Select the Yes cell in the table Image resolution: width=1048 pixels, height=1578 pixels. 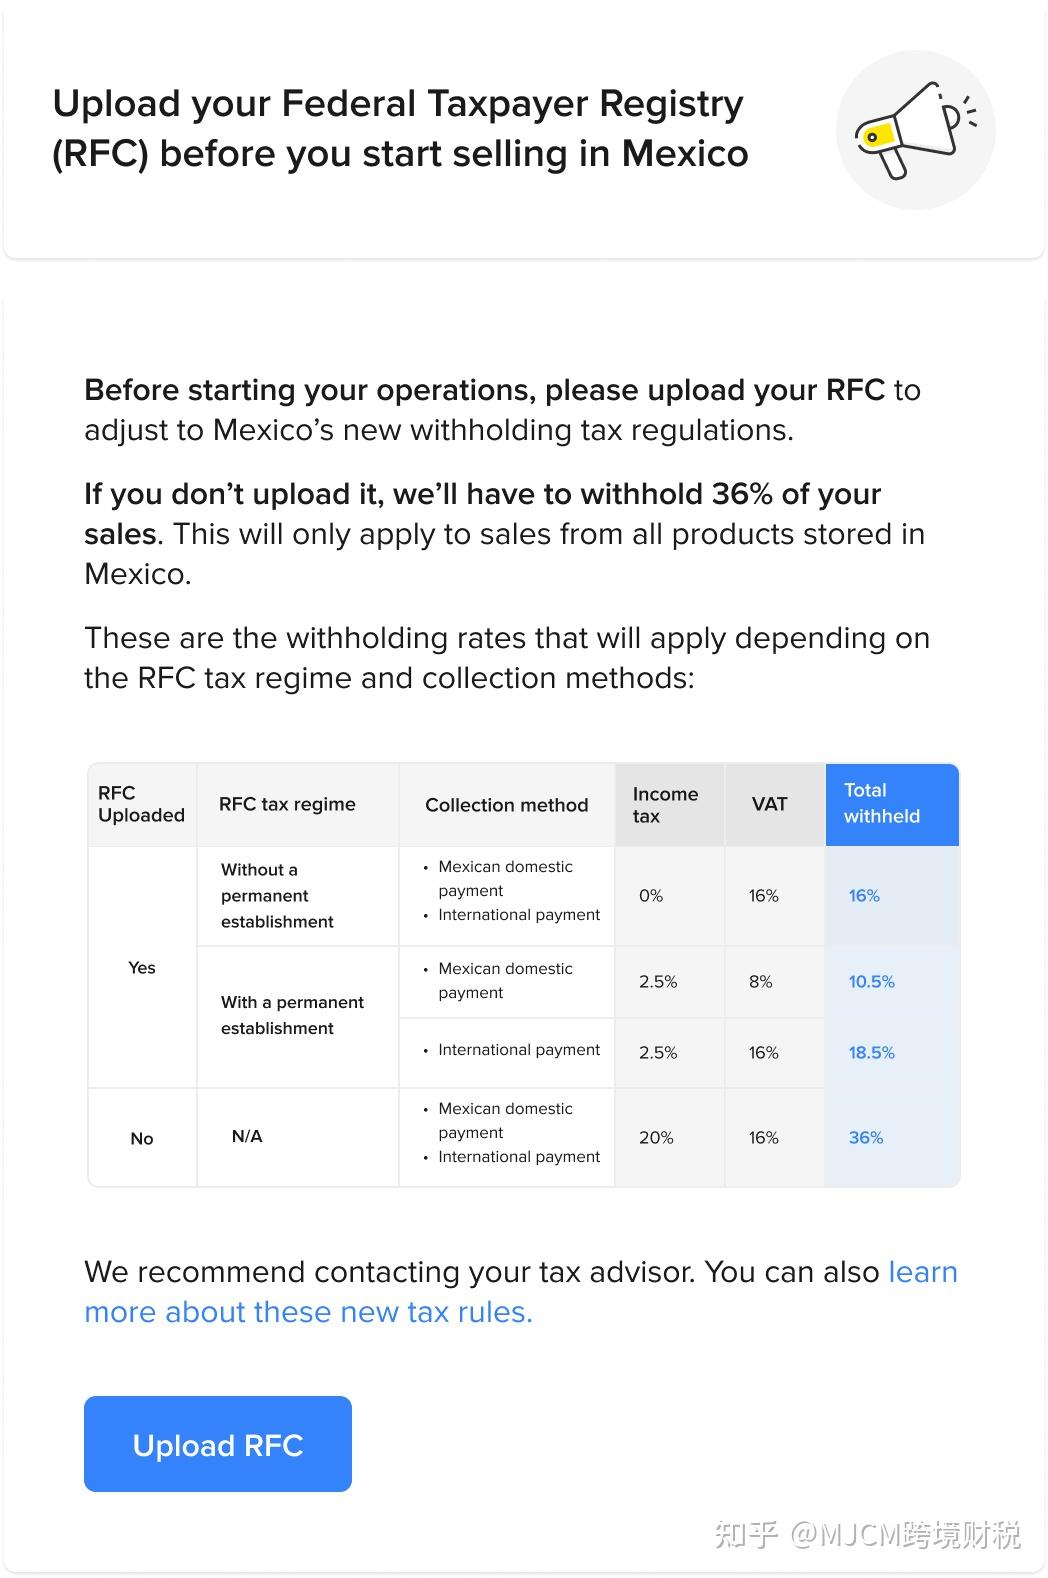point(141,967)
